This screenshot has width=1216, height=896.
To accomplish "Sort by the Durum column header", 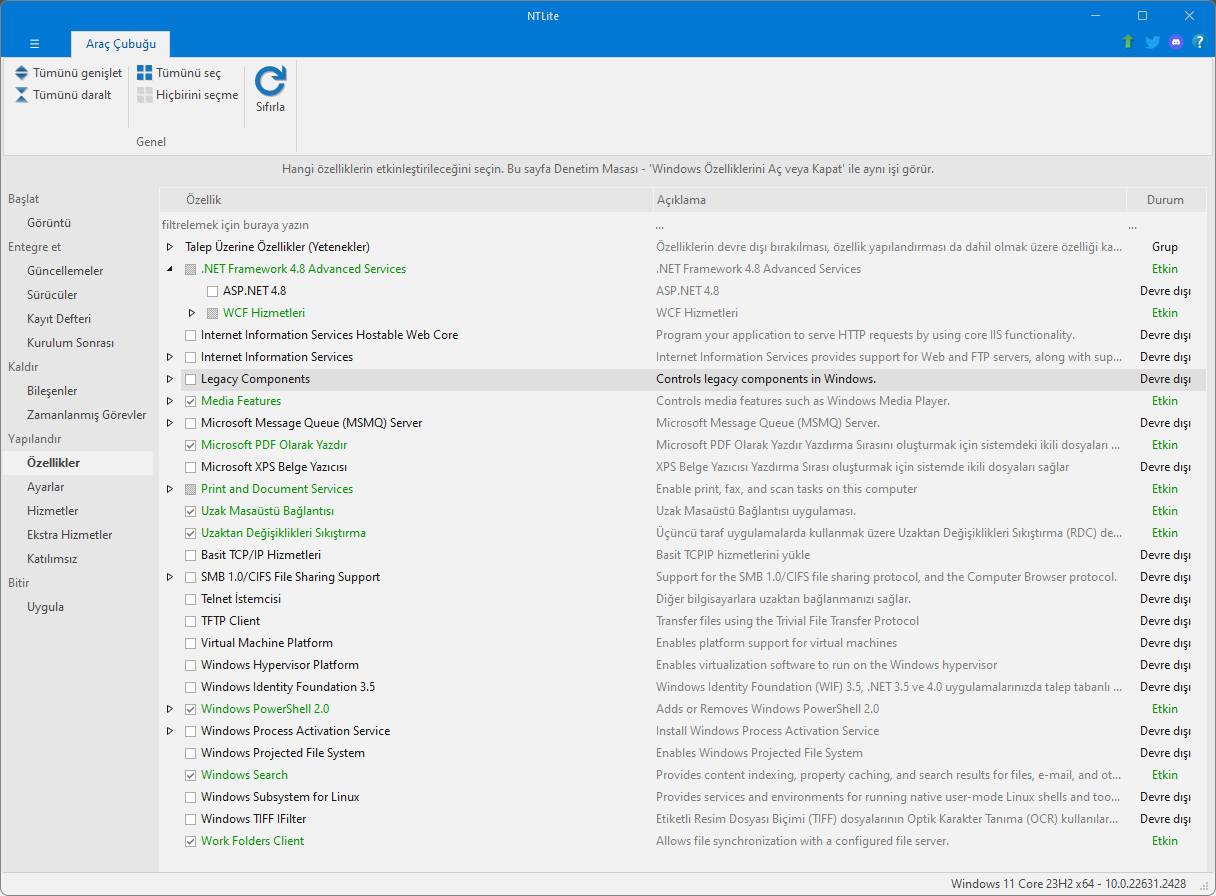I will coord(1165,200).
